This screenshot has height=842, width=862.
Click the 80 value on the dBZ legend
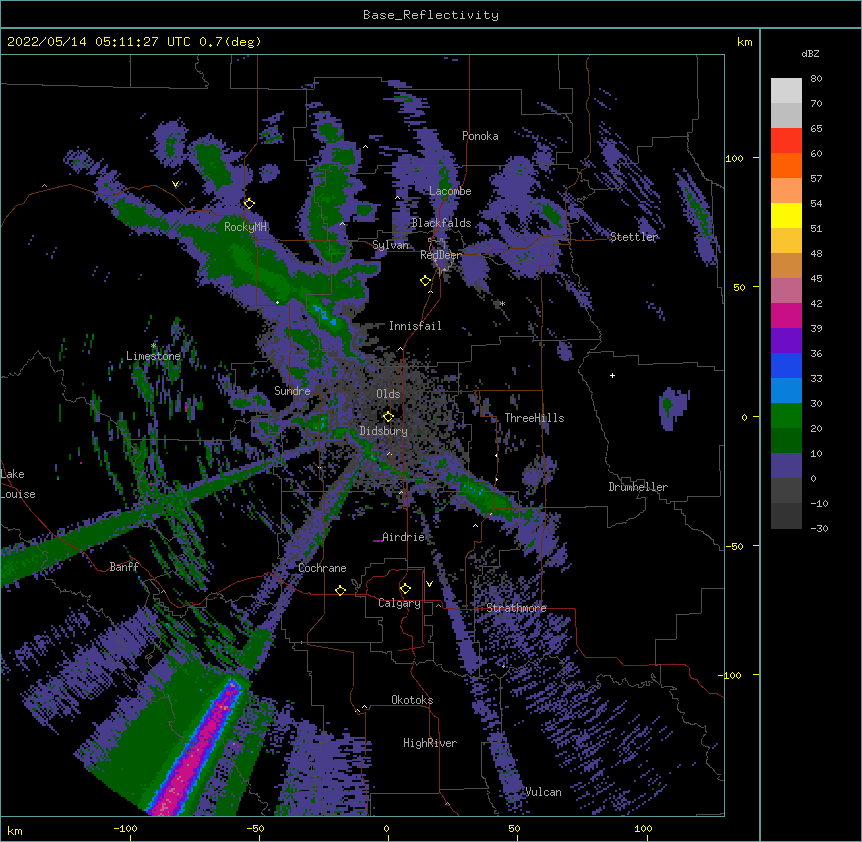816,79
